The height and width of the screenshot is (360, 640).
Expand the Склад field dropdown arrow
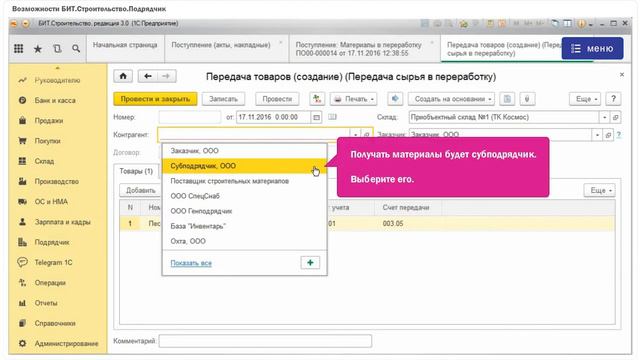tap(604, 117)
